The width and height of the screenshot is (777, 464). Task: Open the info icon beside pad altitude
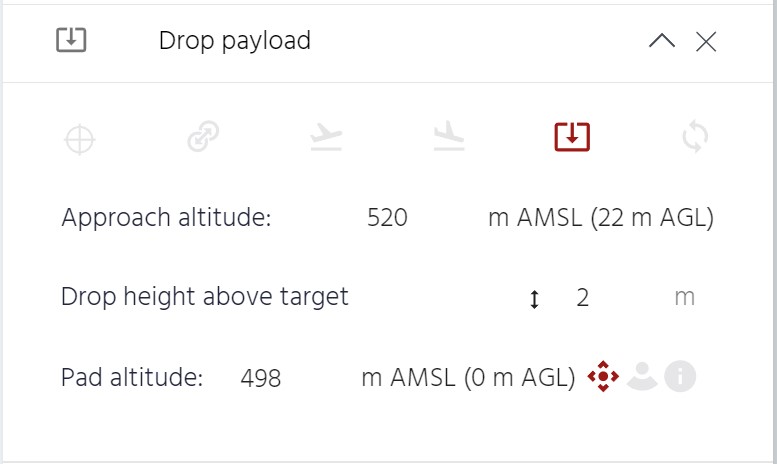coord(680,376)
